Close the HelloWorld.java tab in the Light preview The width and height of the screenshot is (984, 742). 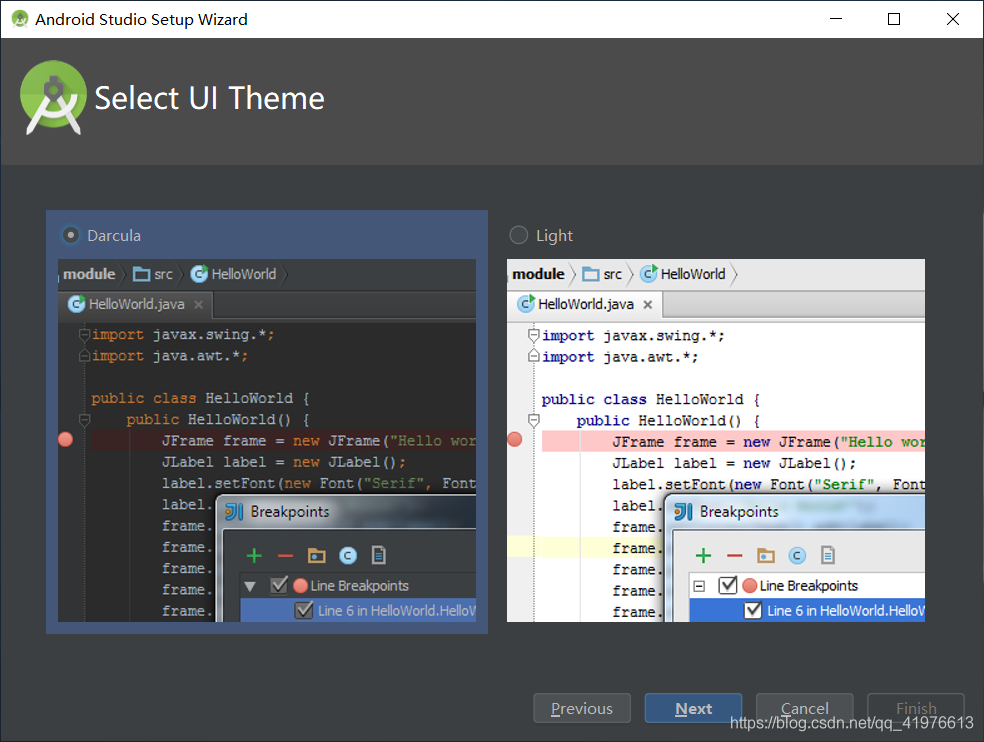tap(648, 304)
